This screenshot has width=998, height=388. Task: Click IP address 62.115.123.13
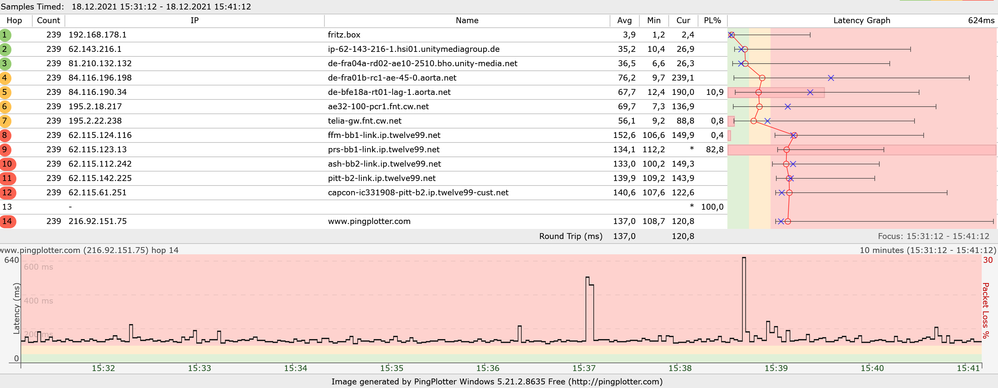(x=95, y=149)
